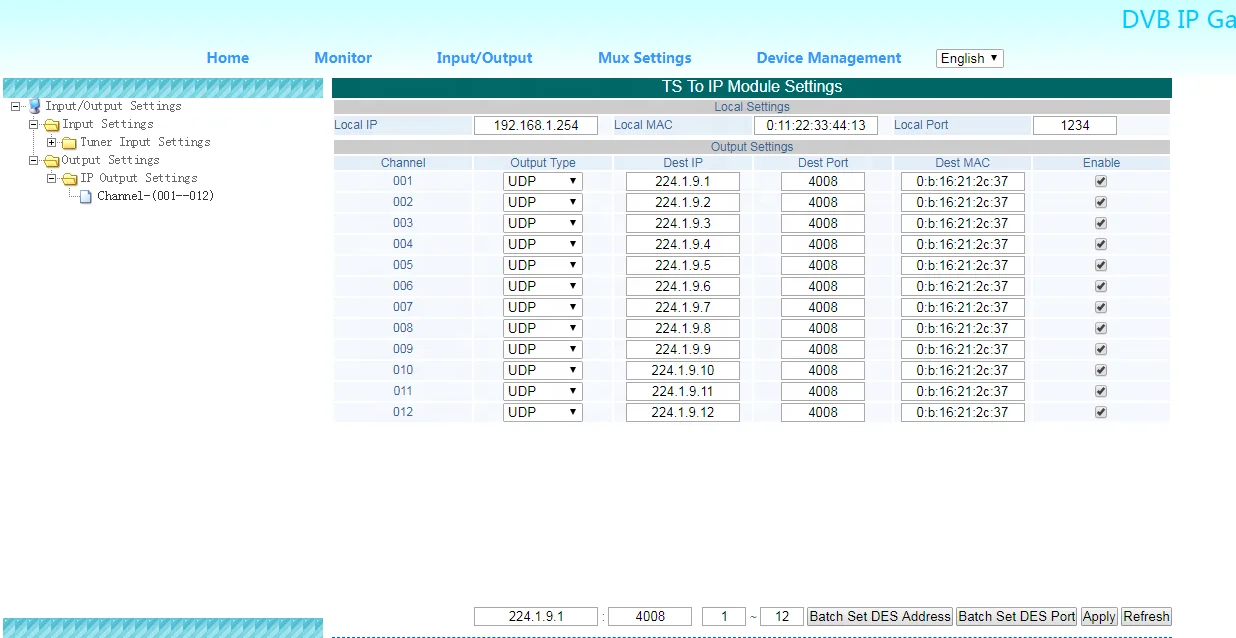Uncheck Enable for channel 004

1101,244
